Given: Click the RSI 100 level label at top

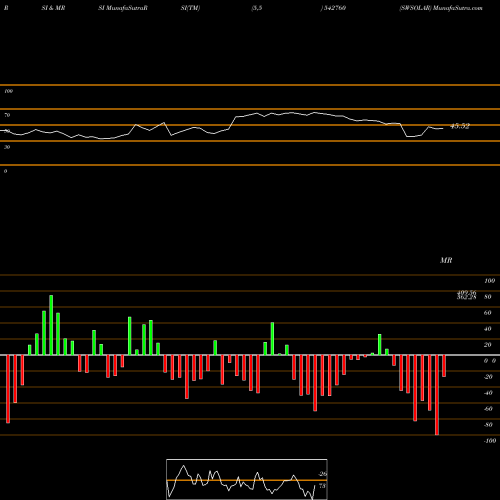Looking at the screenshot, I should 8,91.
